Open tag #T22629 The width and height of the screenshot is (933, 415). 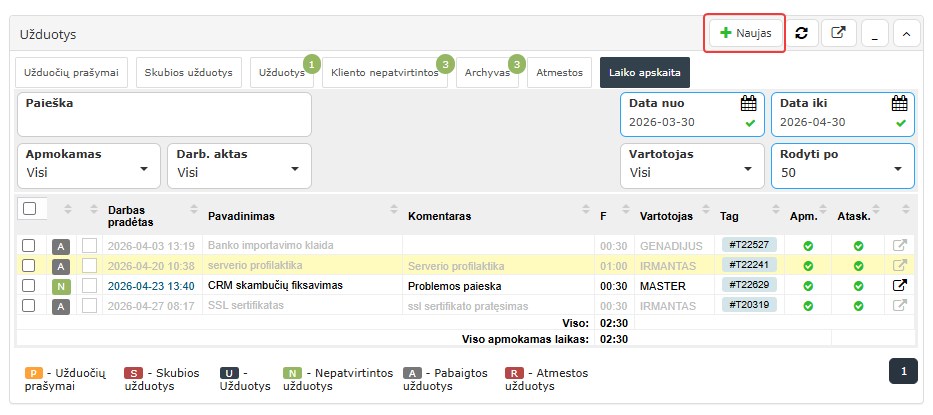749,285
